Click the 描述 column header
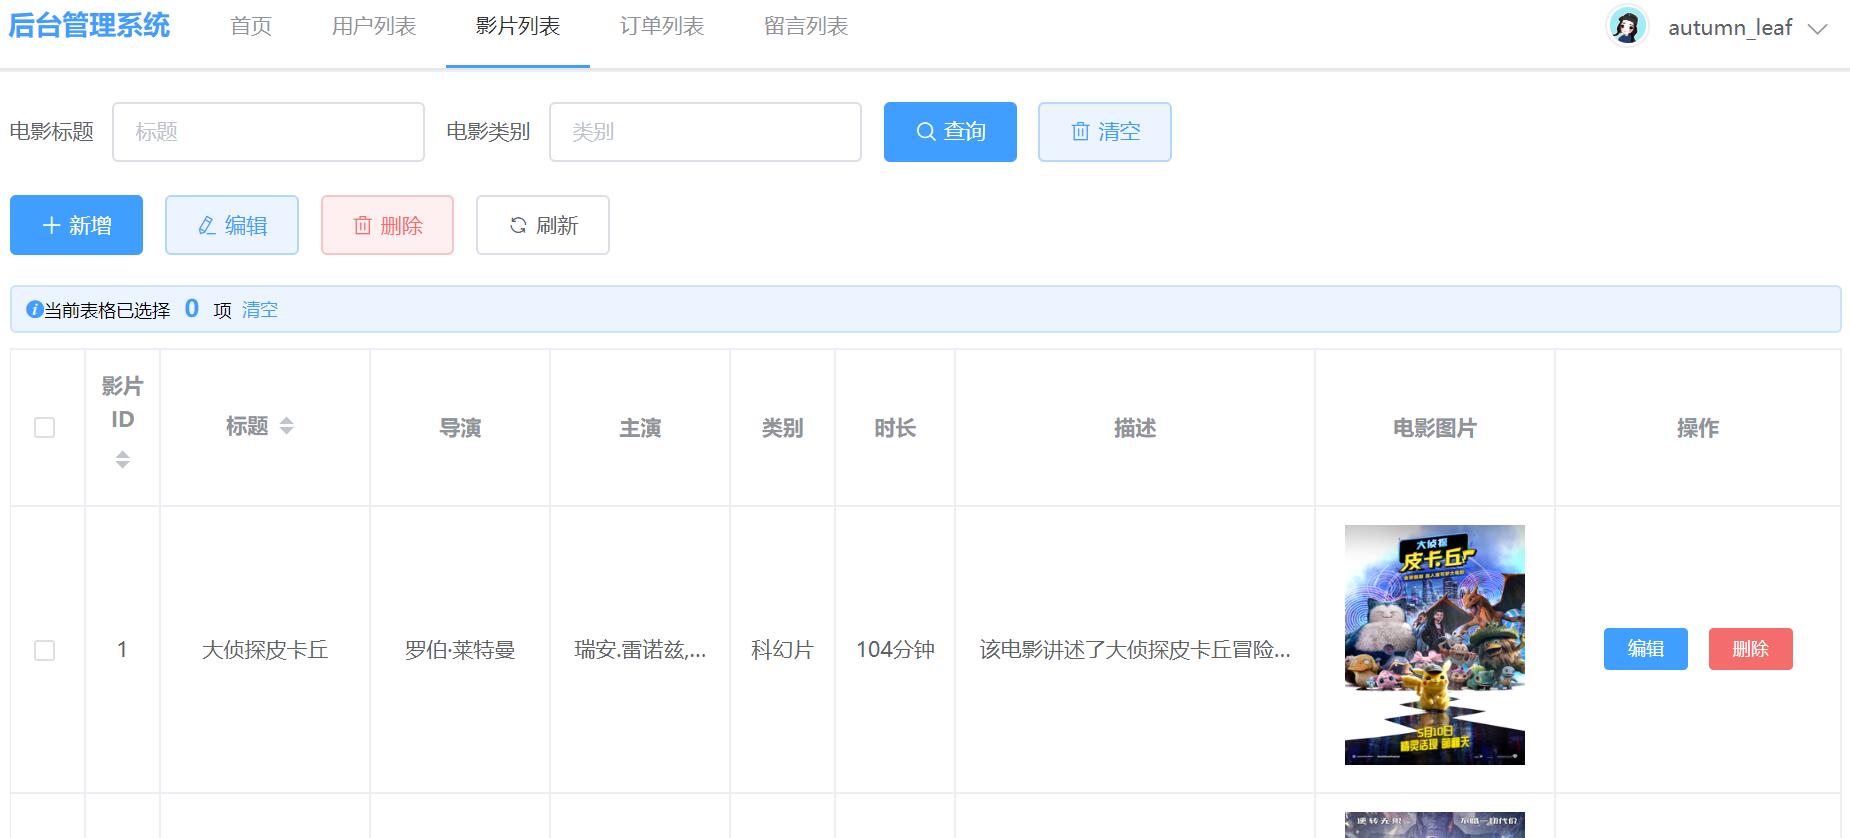The height and width of the screenshot is (838, 1850). pyautogui.click(x=1135, y=428)
